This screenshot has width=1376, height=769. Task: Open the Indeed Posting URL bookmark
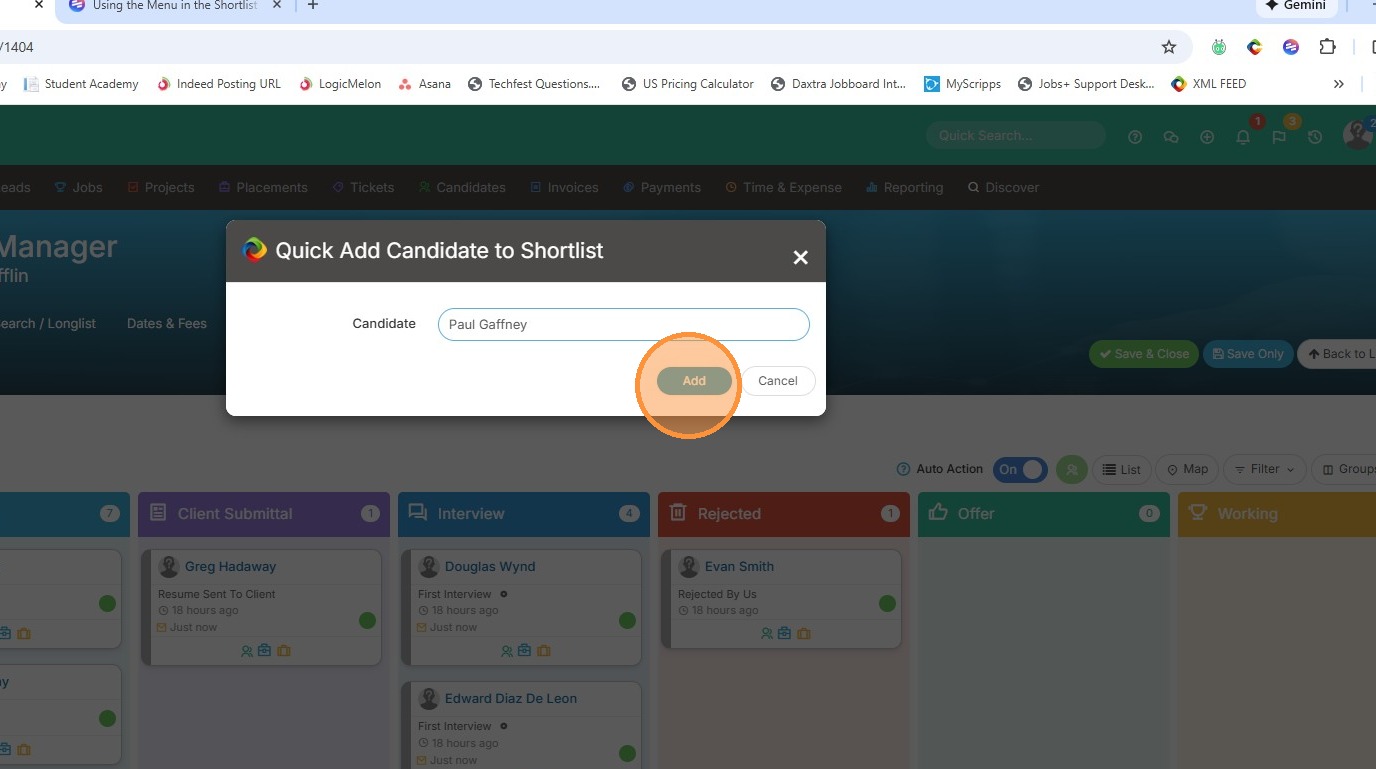(x=219, y=84)
